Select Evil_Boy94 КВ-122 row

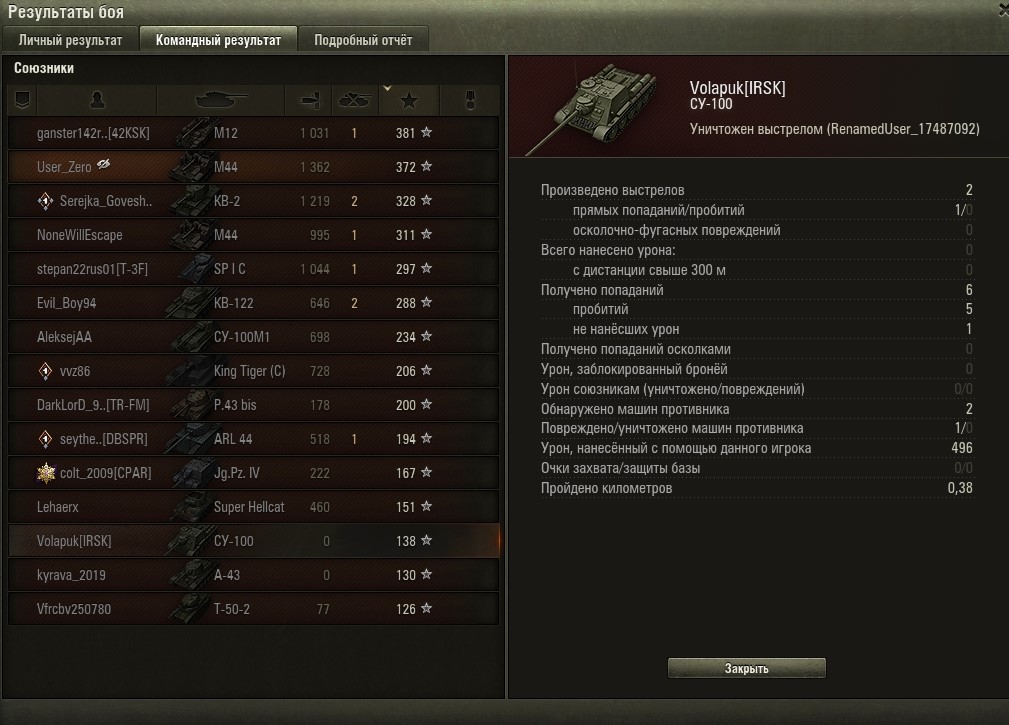(x=254, y=303)
